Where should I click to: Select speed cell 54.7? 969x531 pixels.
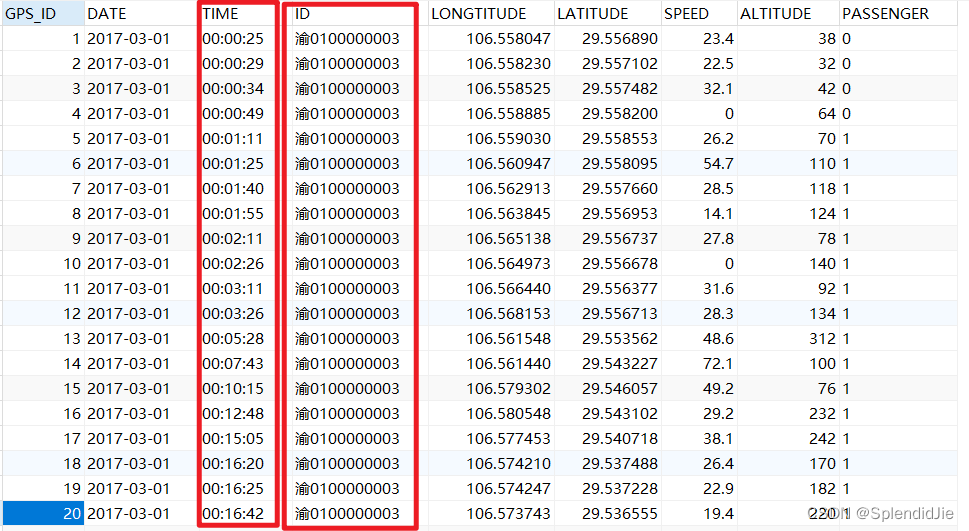[718, 164]
